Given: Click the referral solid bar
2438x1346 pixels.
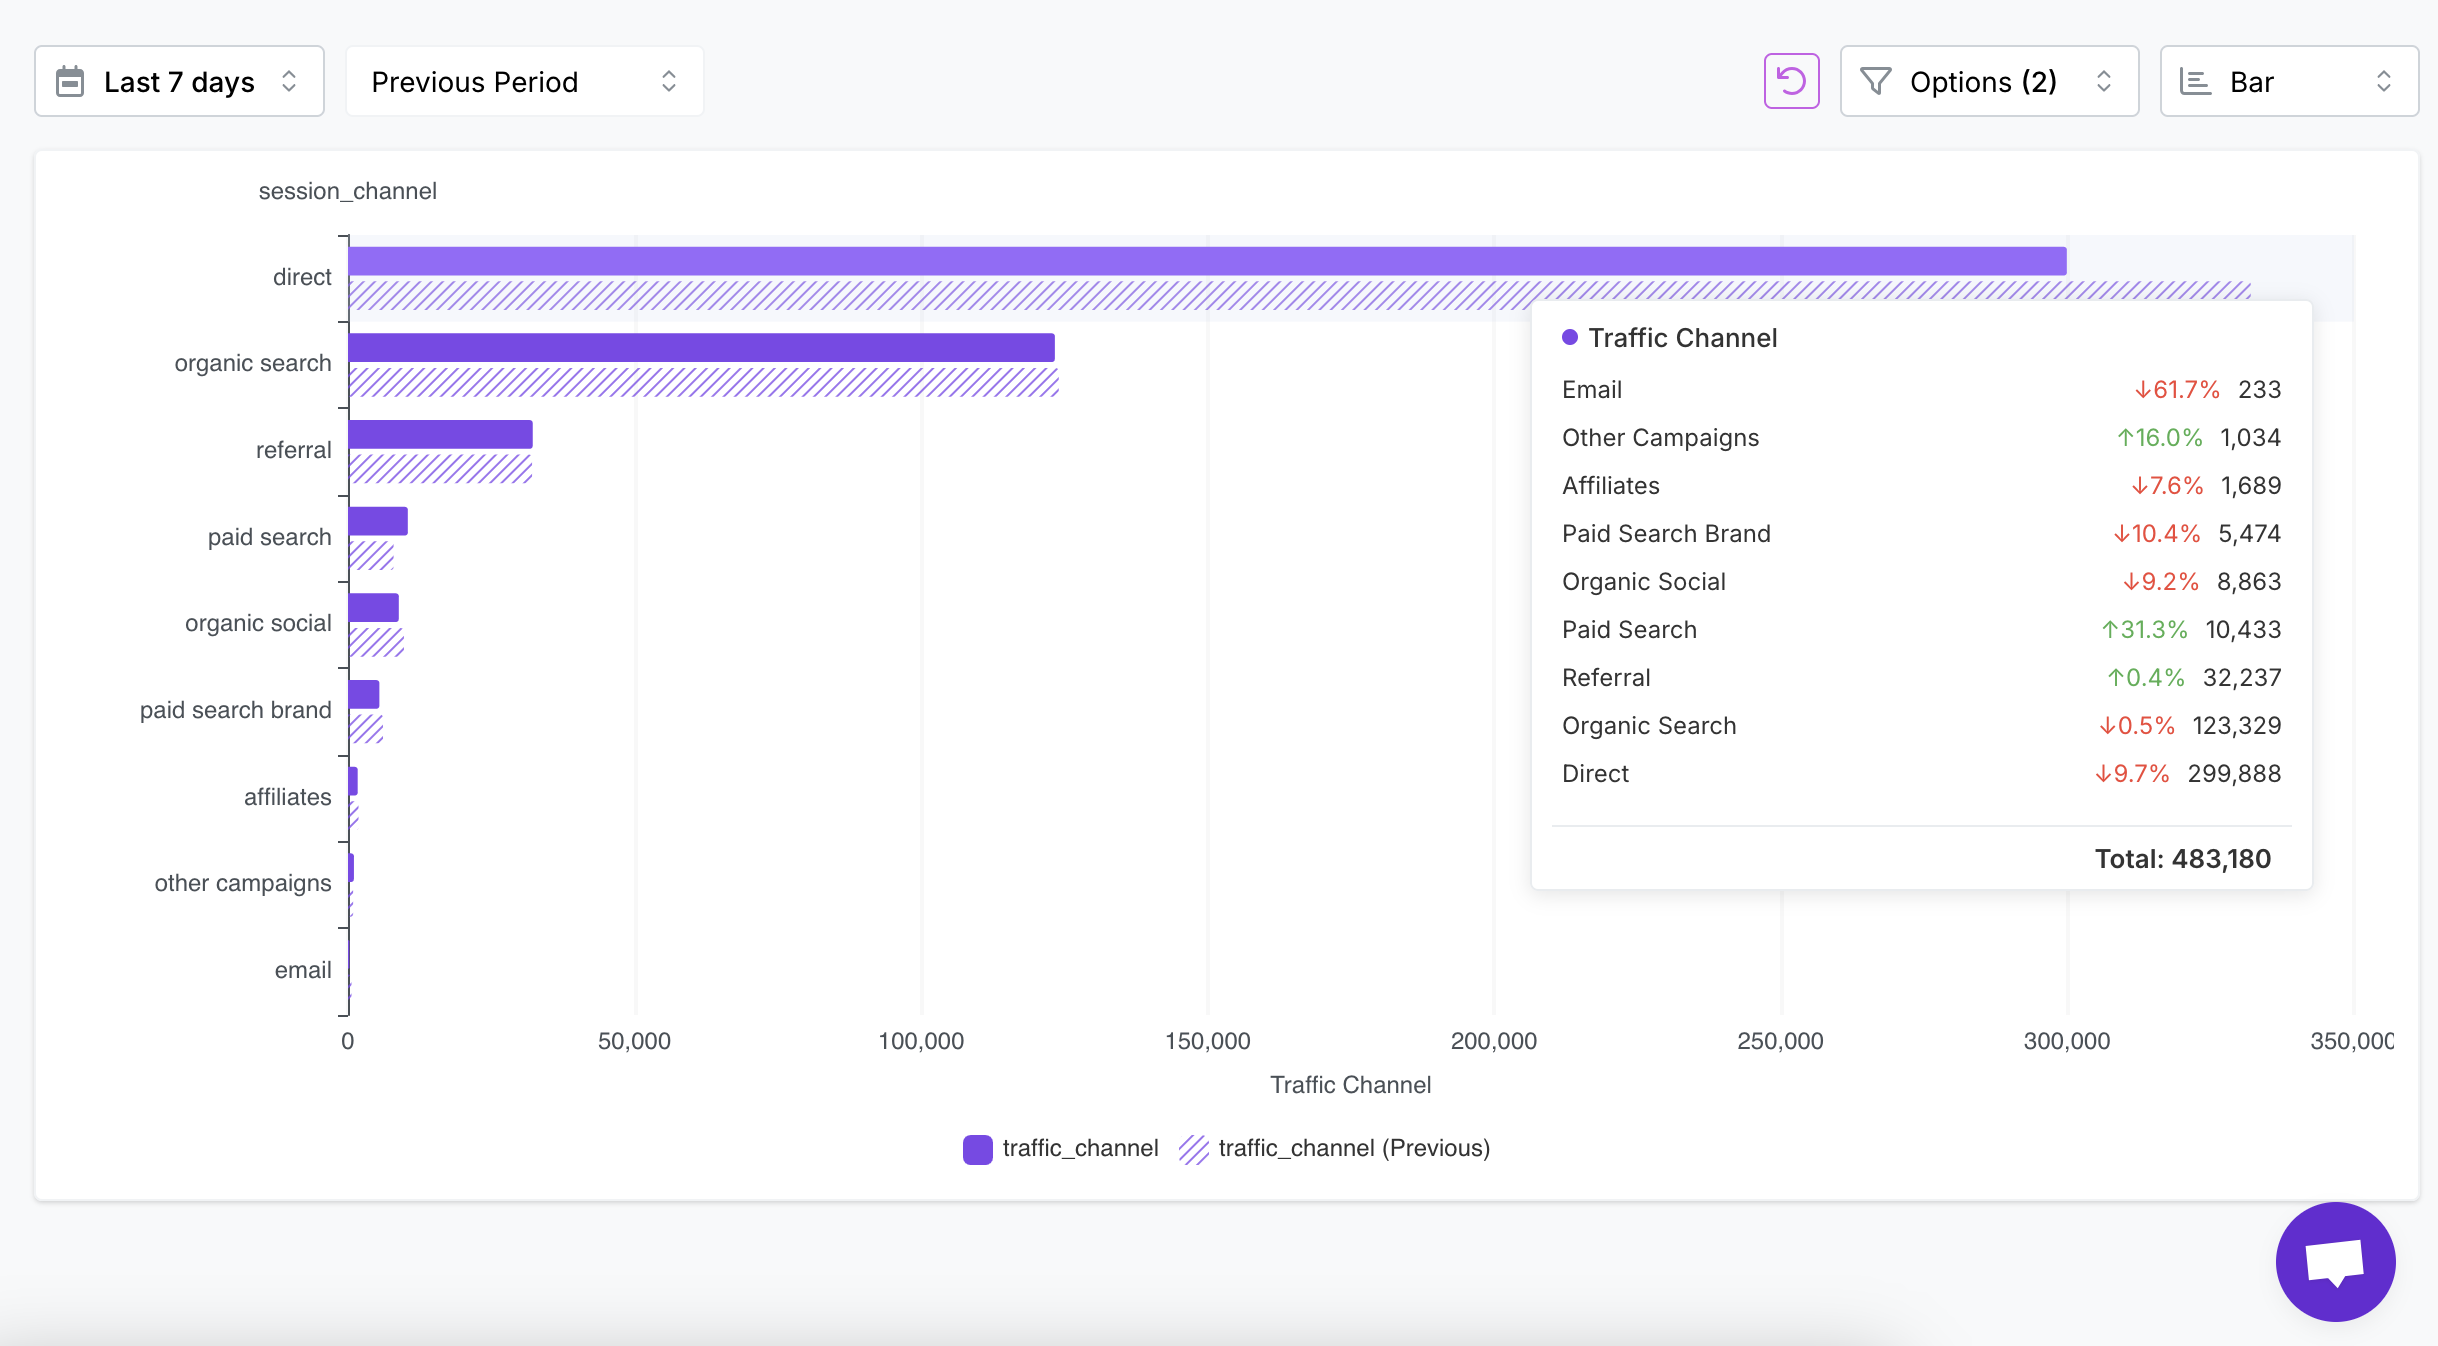Looking at the screenshot, I should click(x=440, y=434).
